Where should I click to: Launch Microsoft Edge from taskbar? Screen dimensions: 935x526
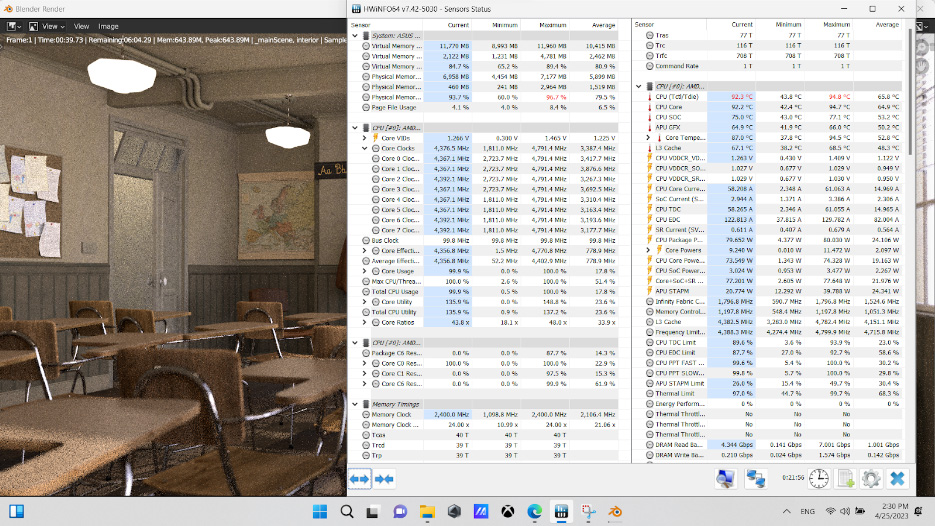pos(534,512)
